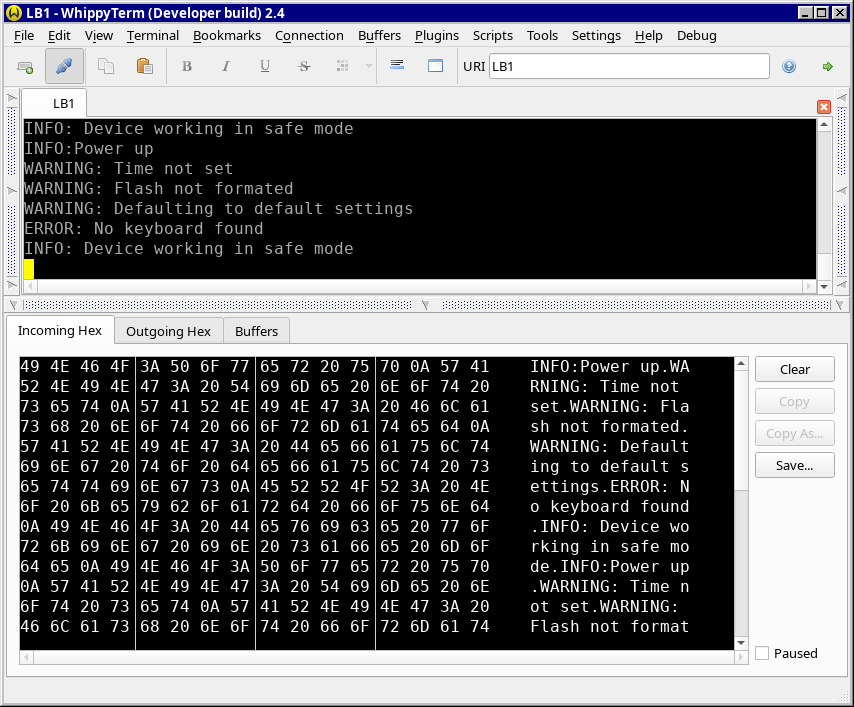Click the Save... button
The image size is (854, 707).
coord(795,466)
